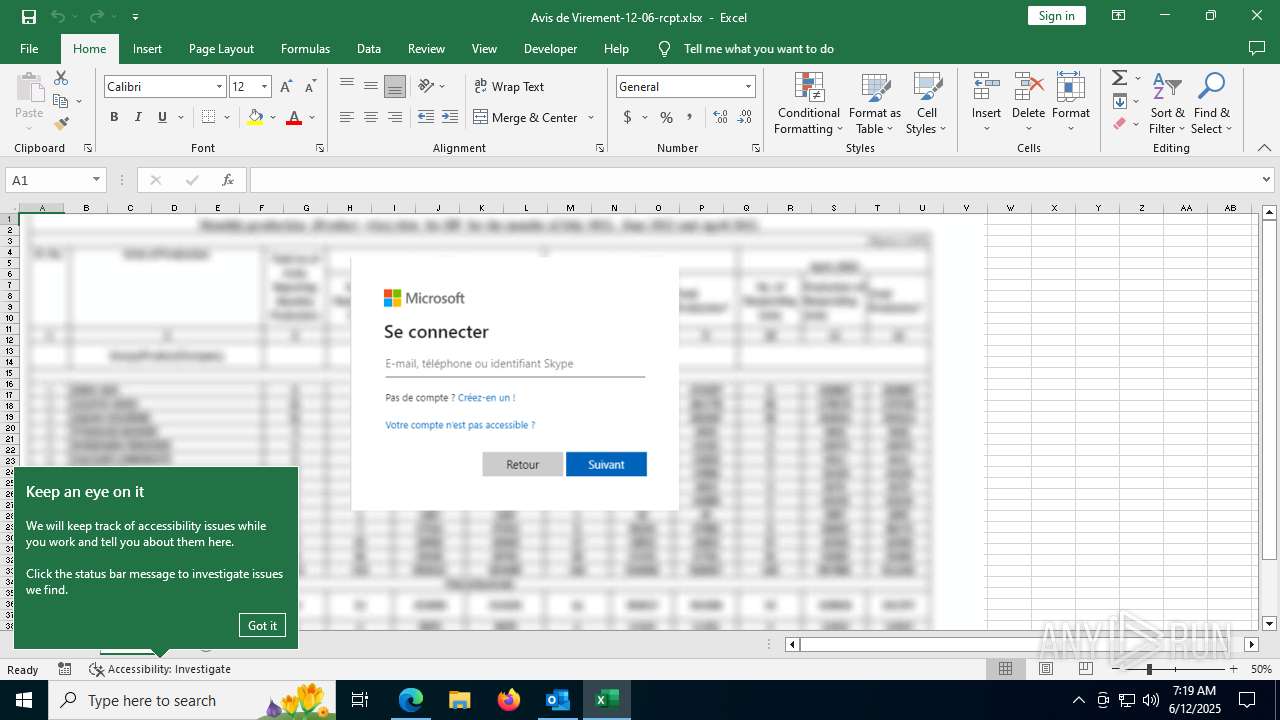
Task: Switch to the Page Layout tab
Action: (221, 49)
